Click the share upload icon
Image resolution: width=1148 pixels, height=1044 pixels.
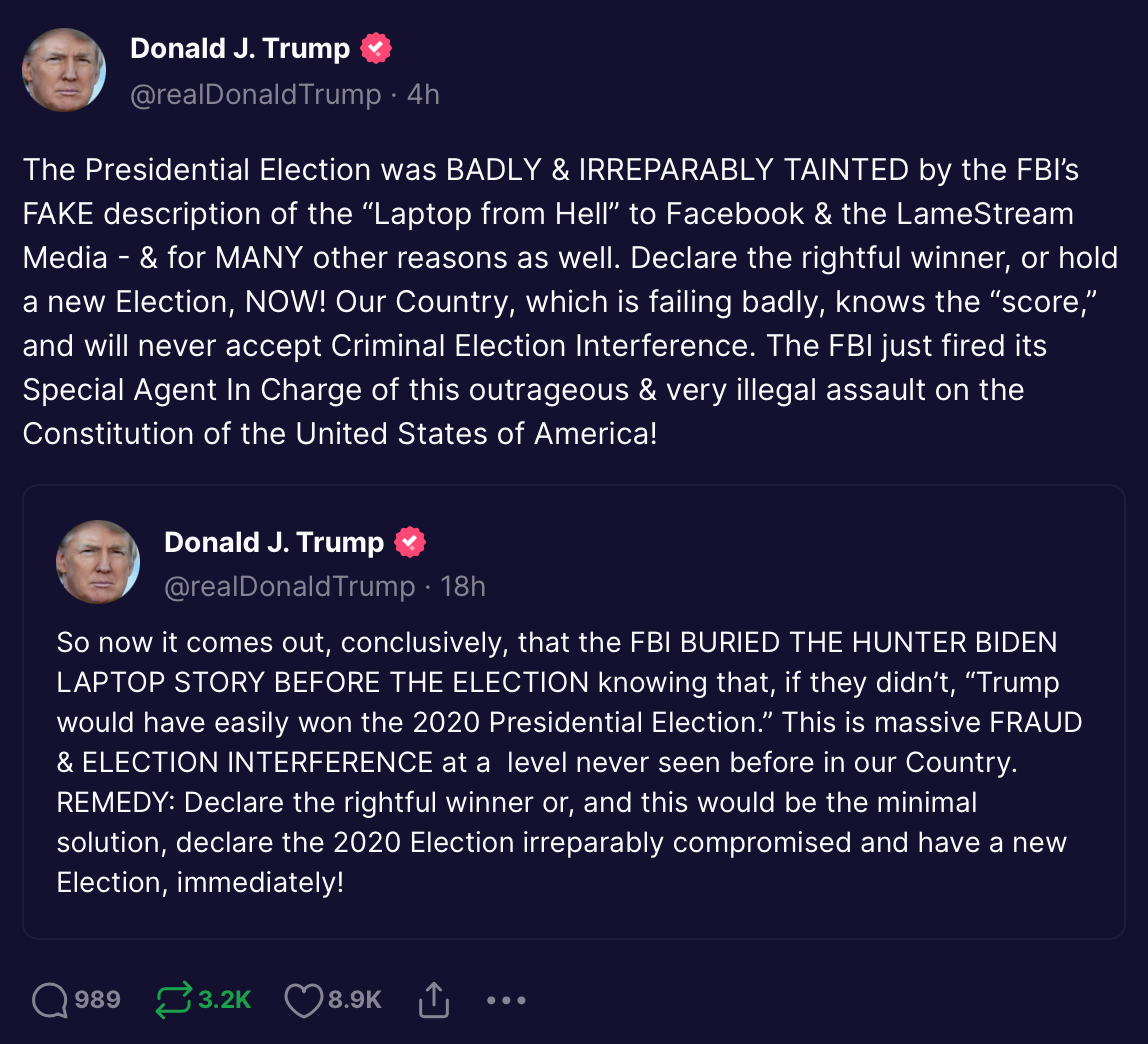click(x=433, y=1000)
